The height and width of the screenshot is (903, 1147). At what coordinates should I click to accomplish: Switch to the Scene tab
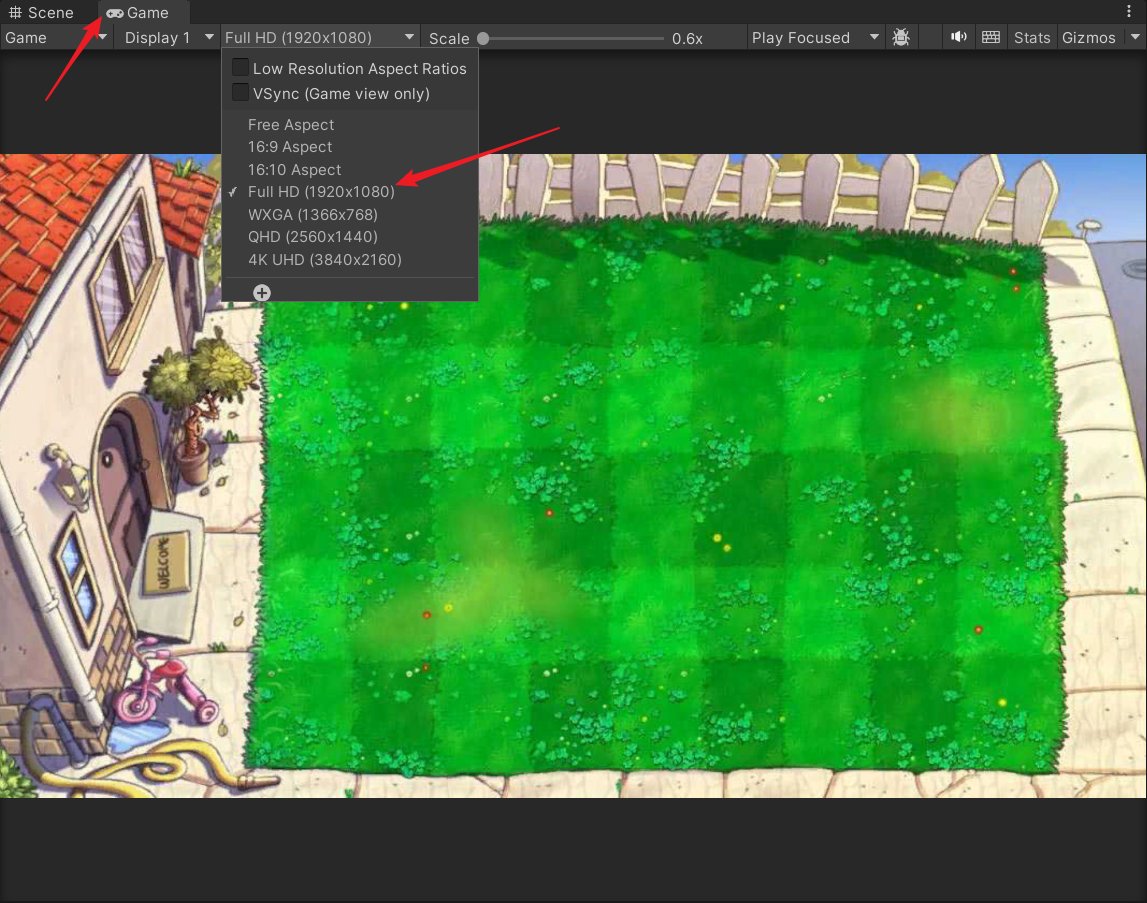point(42,12)
